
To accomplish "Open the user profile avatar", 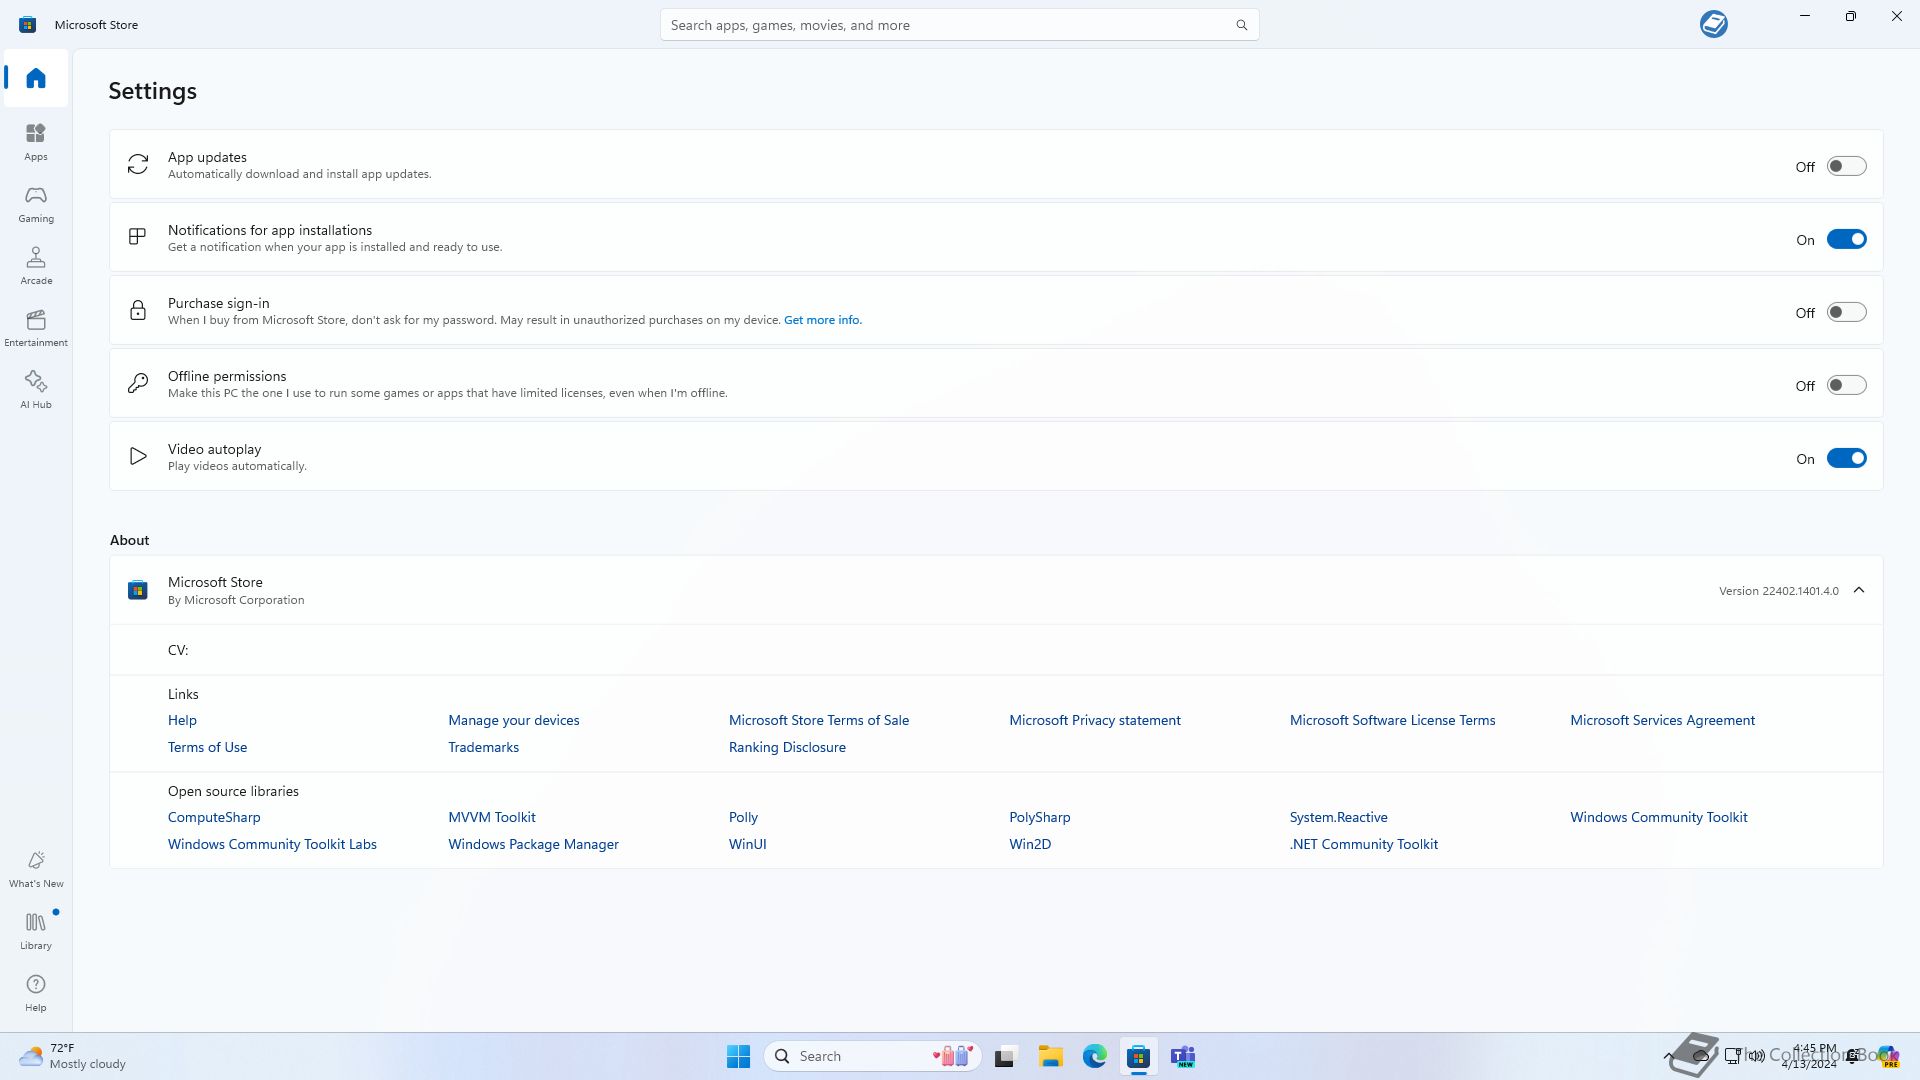I will 1713,24.
